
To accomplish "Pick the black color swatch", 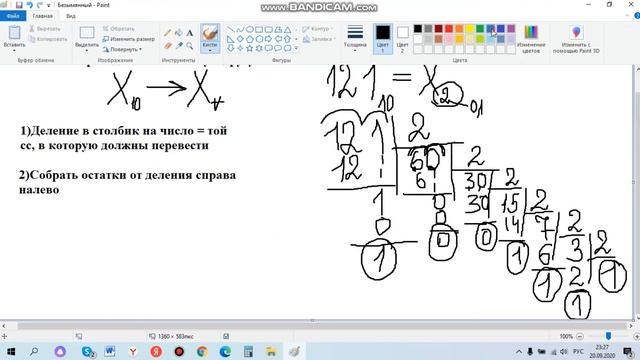I will click(x=418, y=29).
